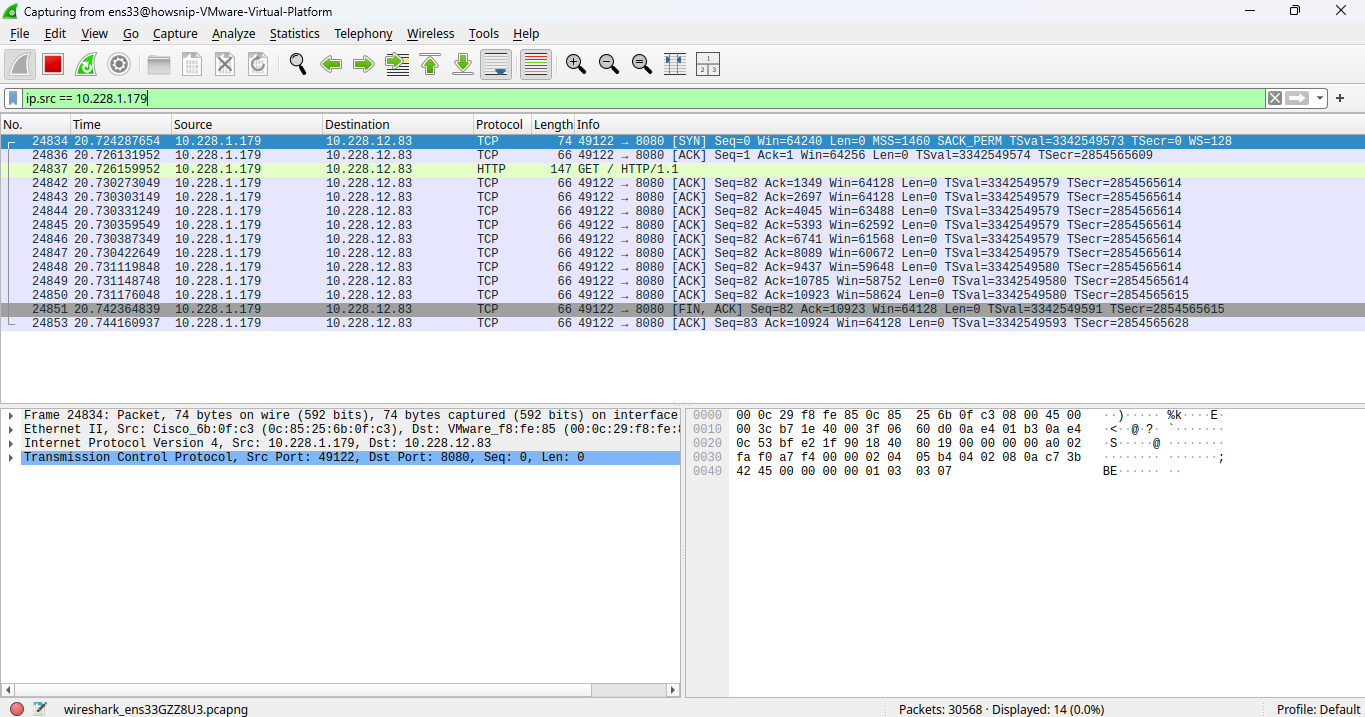Go back in packet history
This screenshot has width=1365, height=717.
tap(331, 64)
